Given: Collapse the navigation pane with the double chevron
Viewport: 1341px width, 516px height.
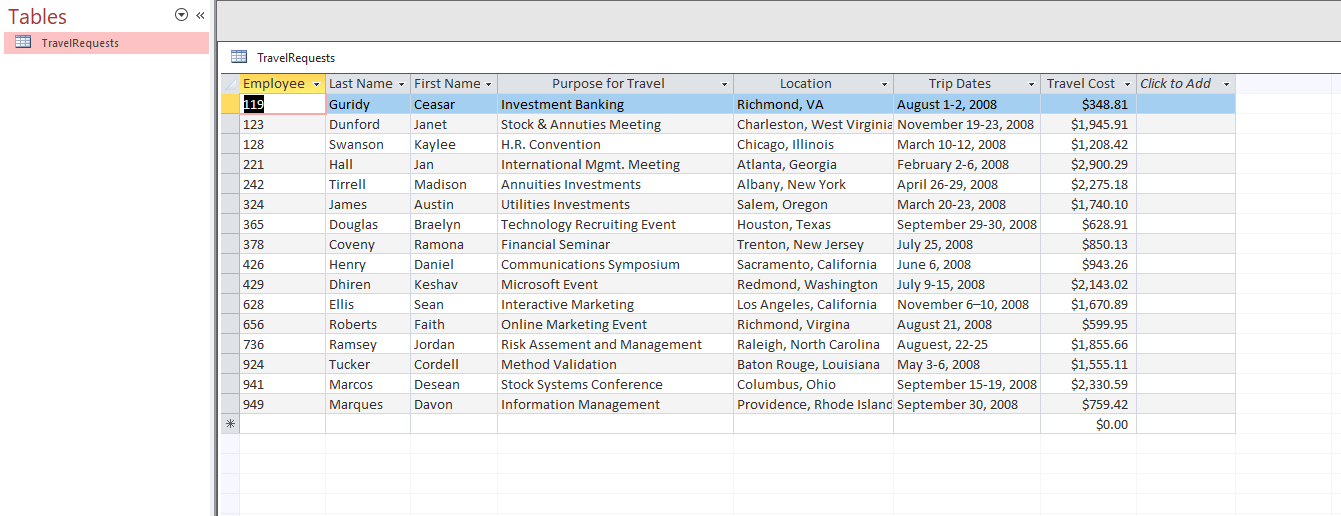Looking at the screenshot, I should 200,15.
